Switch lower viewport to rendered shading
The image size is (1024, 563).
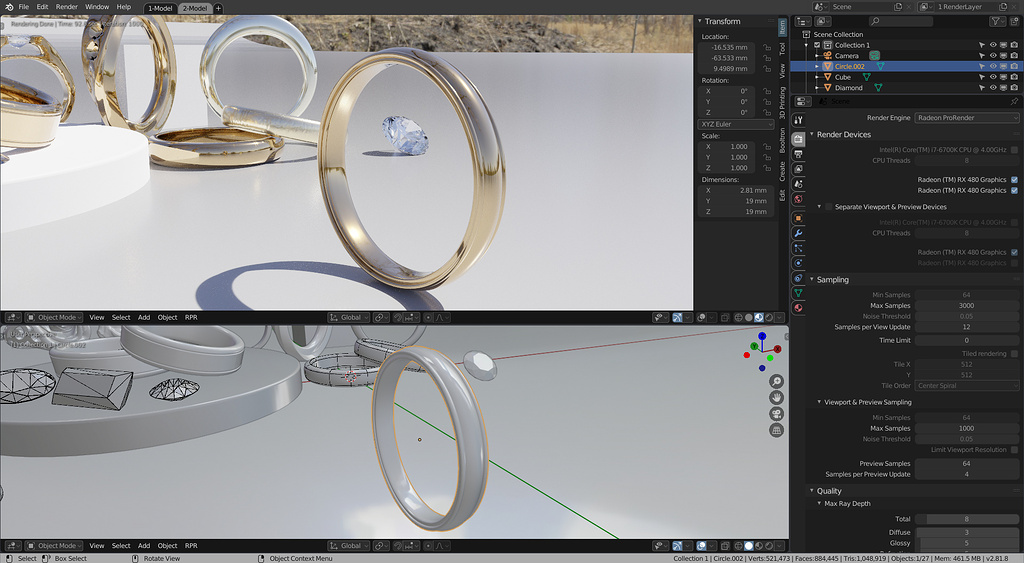769,546
